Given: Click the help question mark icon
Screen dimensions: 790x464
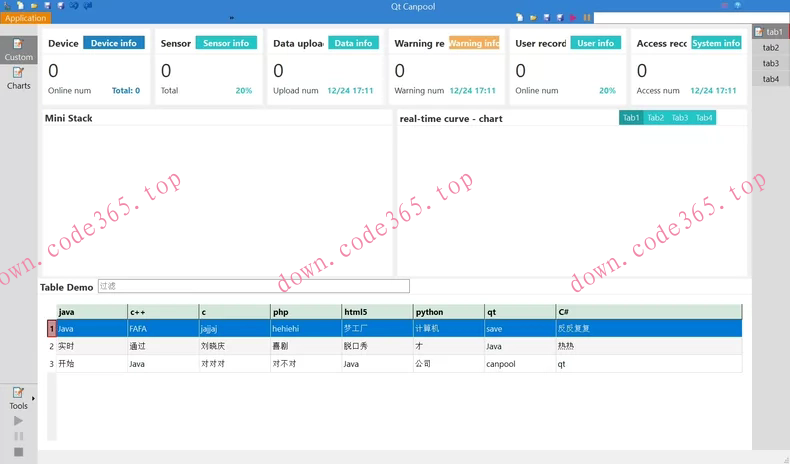Looking at the screenshot, I should [x=738, y=6].
